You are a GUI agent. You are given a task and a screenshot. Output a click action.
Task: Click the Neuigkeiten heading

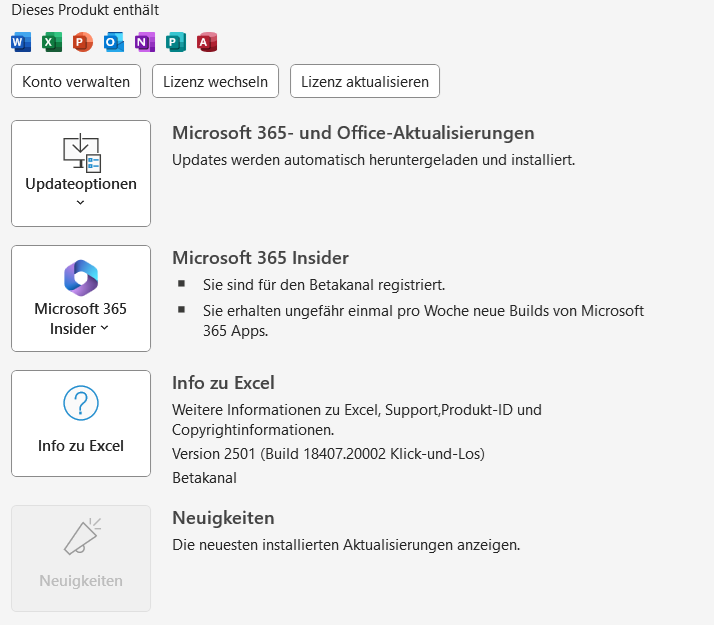coord(223,518)
